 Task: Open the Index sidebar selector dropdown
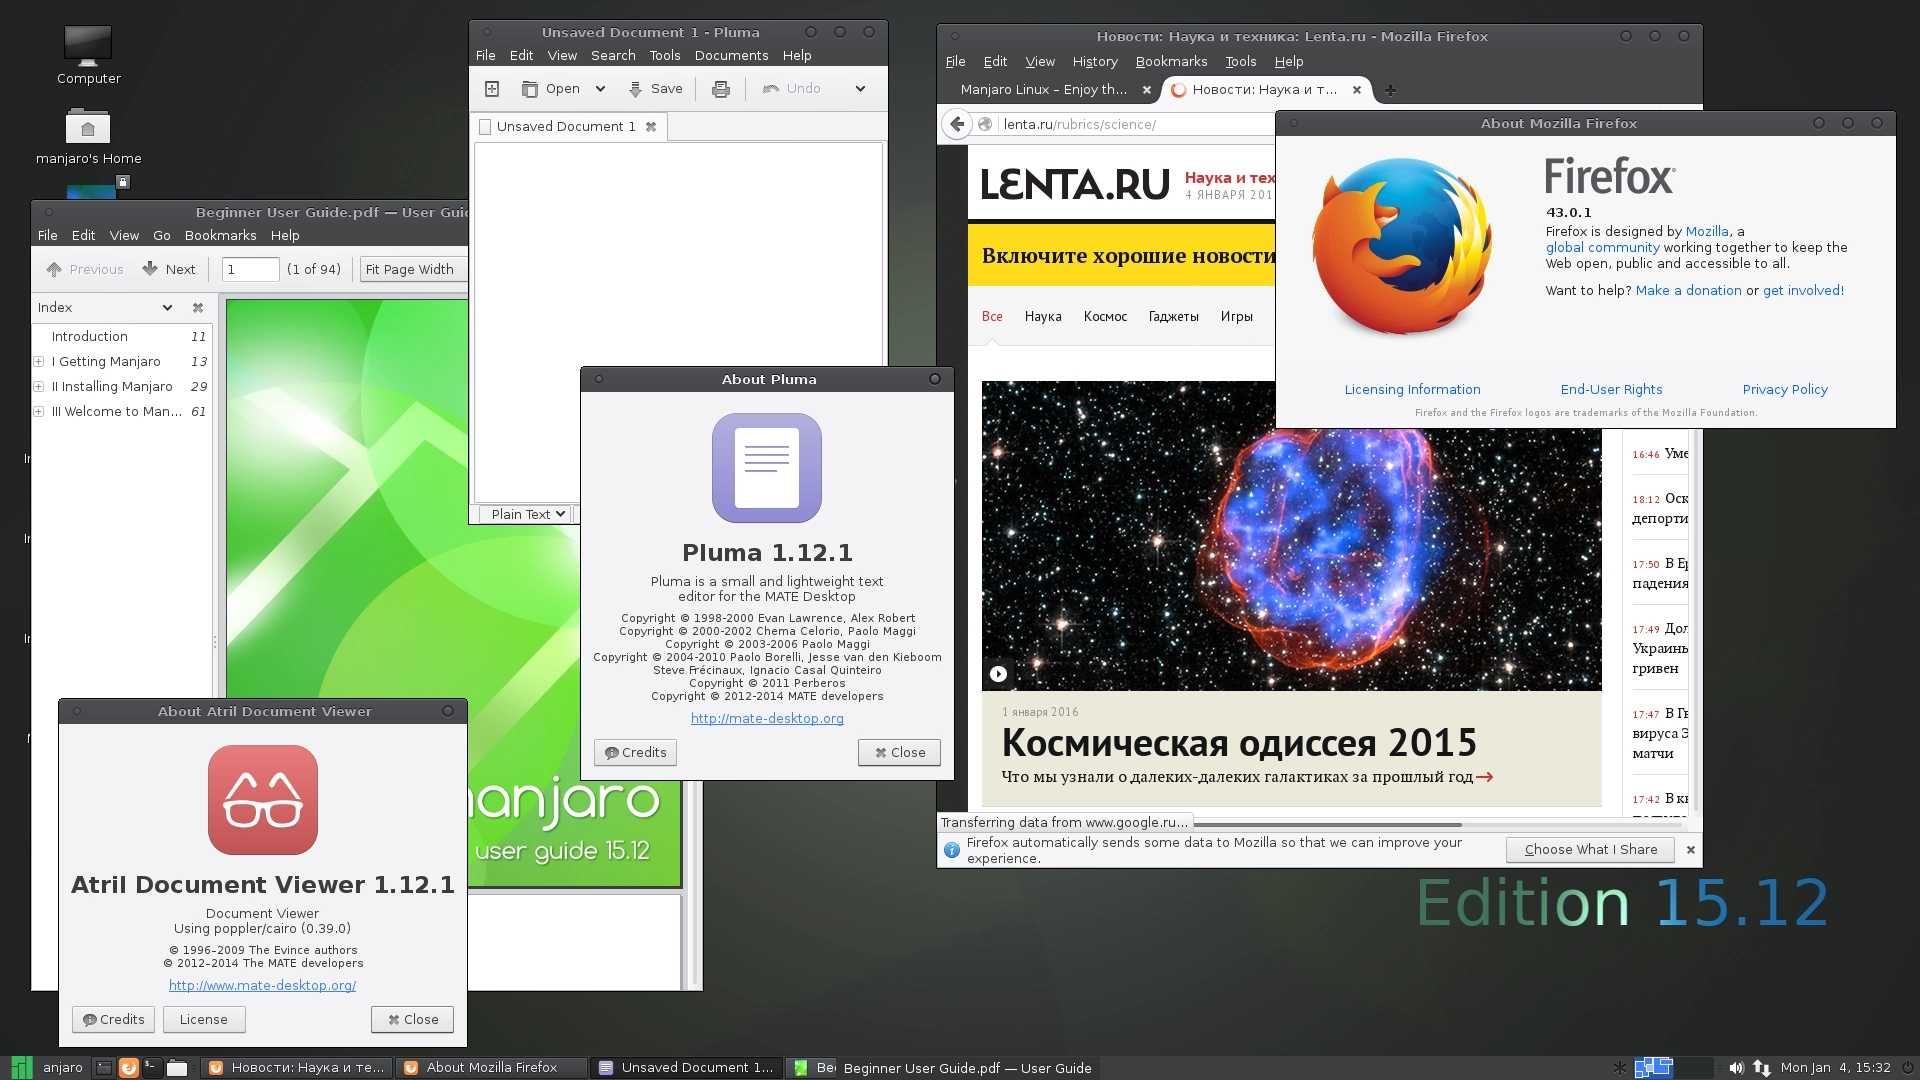(x=105, y=308)
